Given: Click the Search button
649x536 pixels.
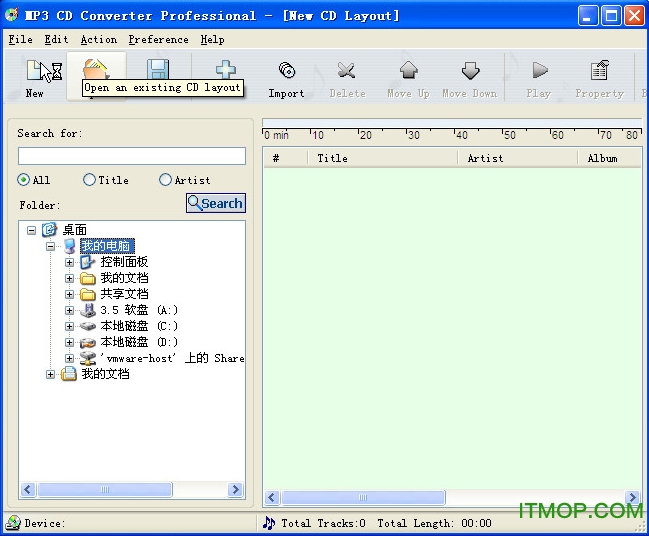Looking at the screenshot, I should point(216,203).
